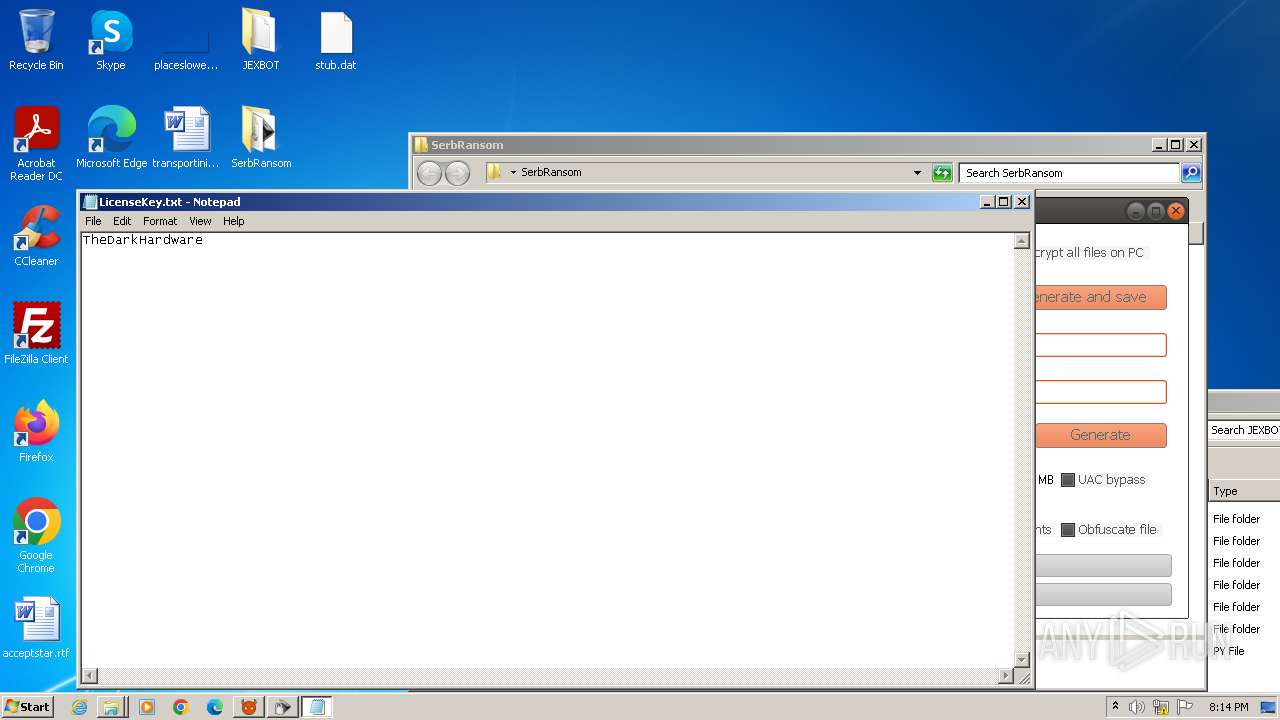Click the Search JEXBOT field
The image size is (1280, 720).
pyautogui.click(x=1244, y=430)
